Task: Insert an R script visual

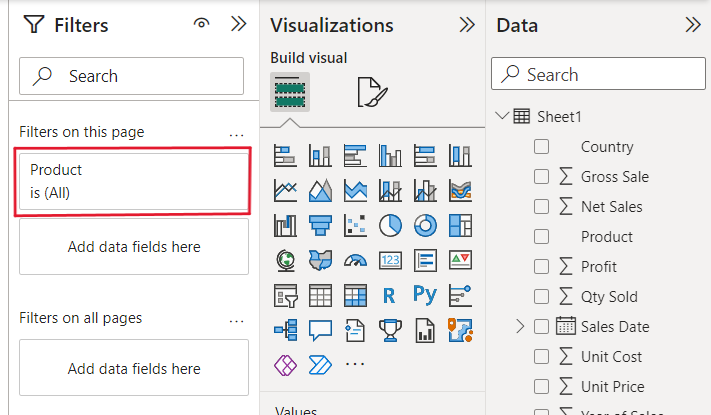Action: [x=390, y=295]
